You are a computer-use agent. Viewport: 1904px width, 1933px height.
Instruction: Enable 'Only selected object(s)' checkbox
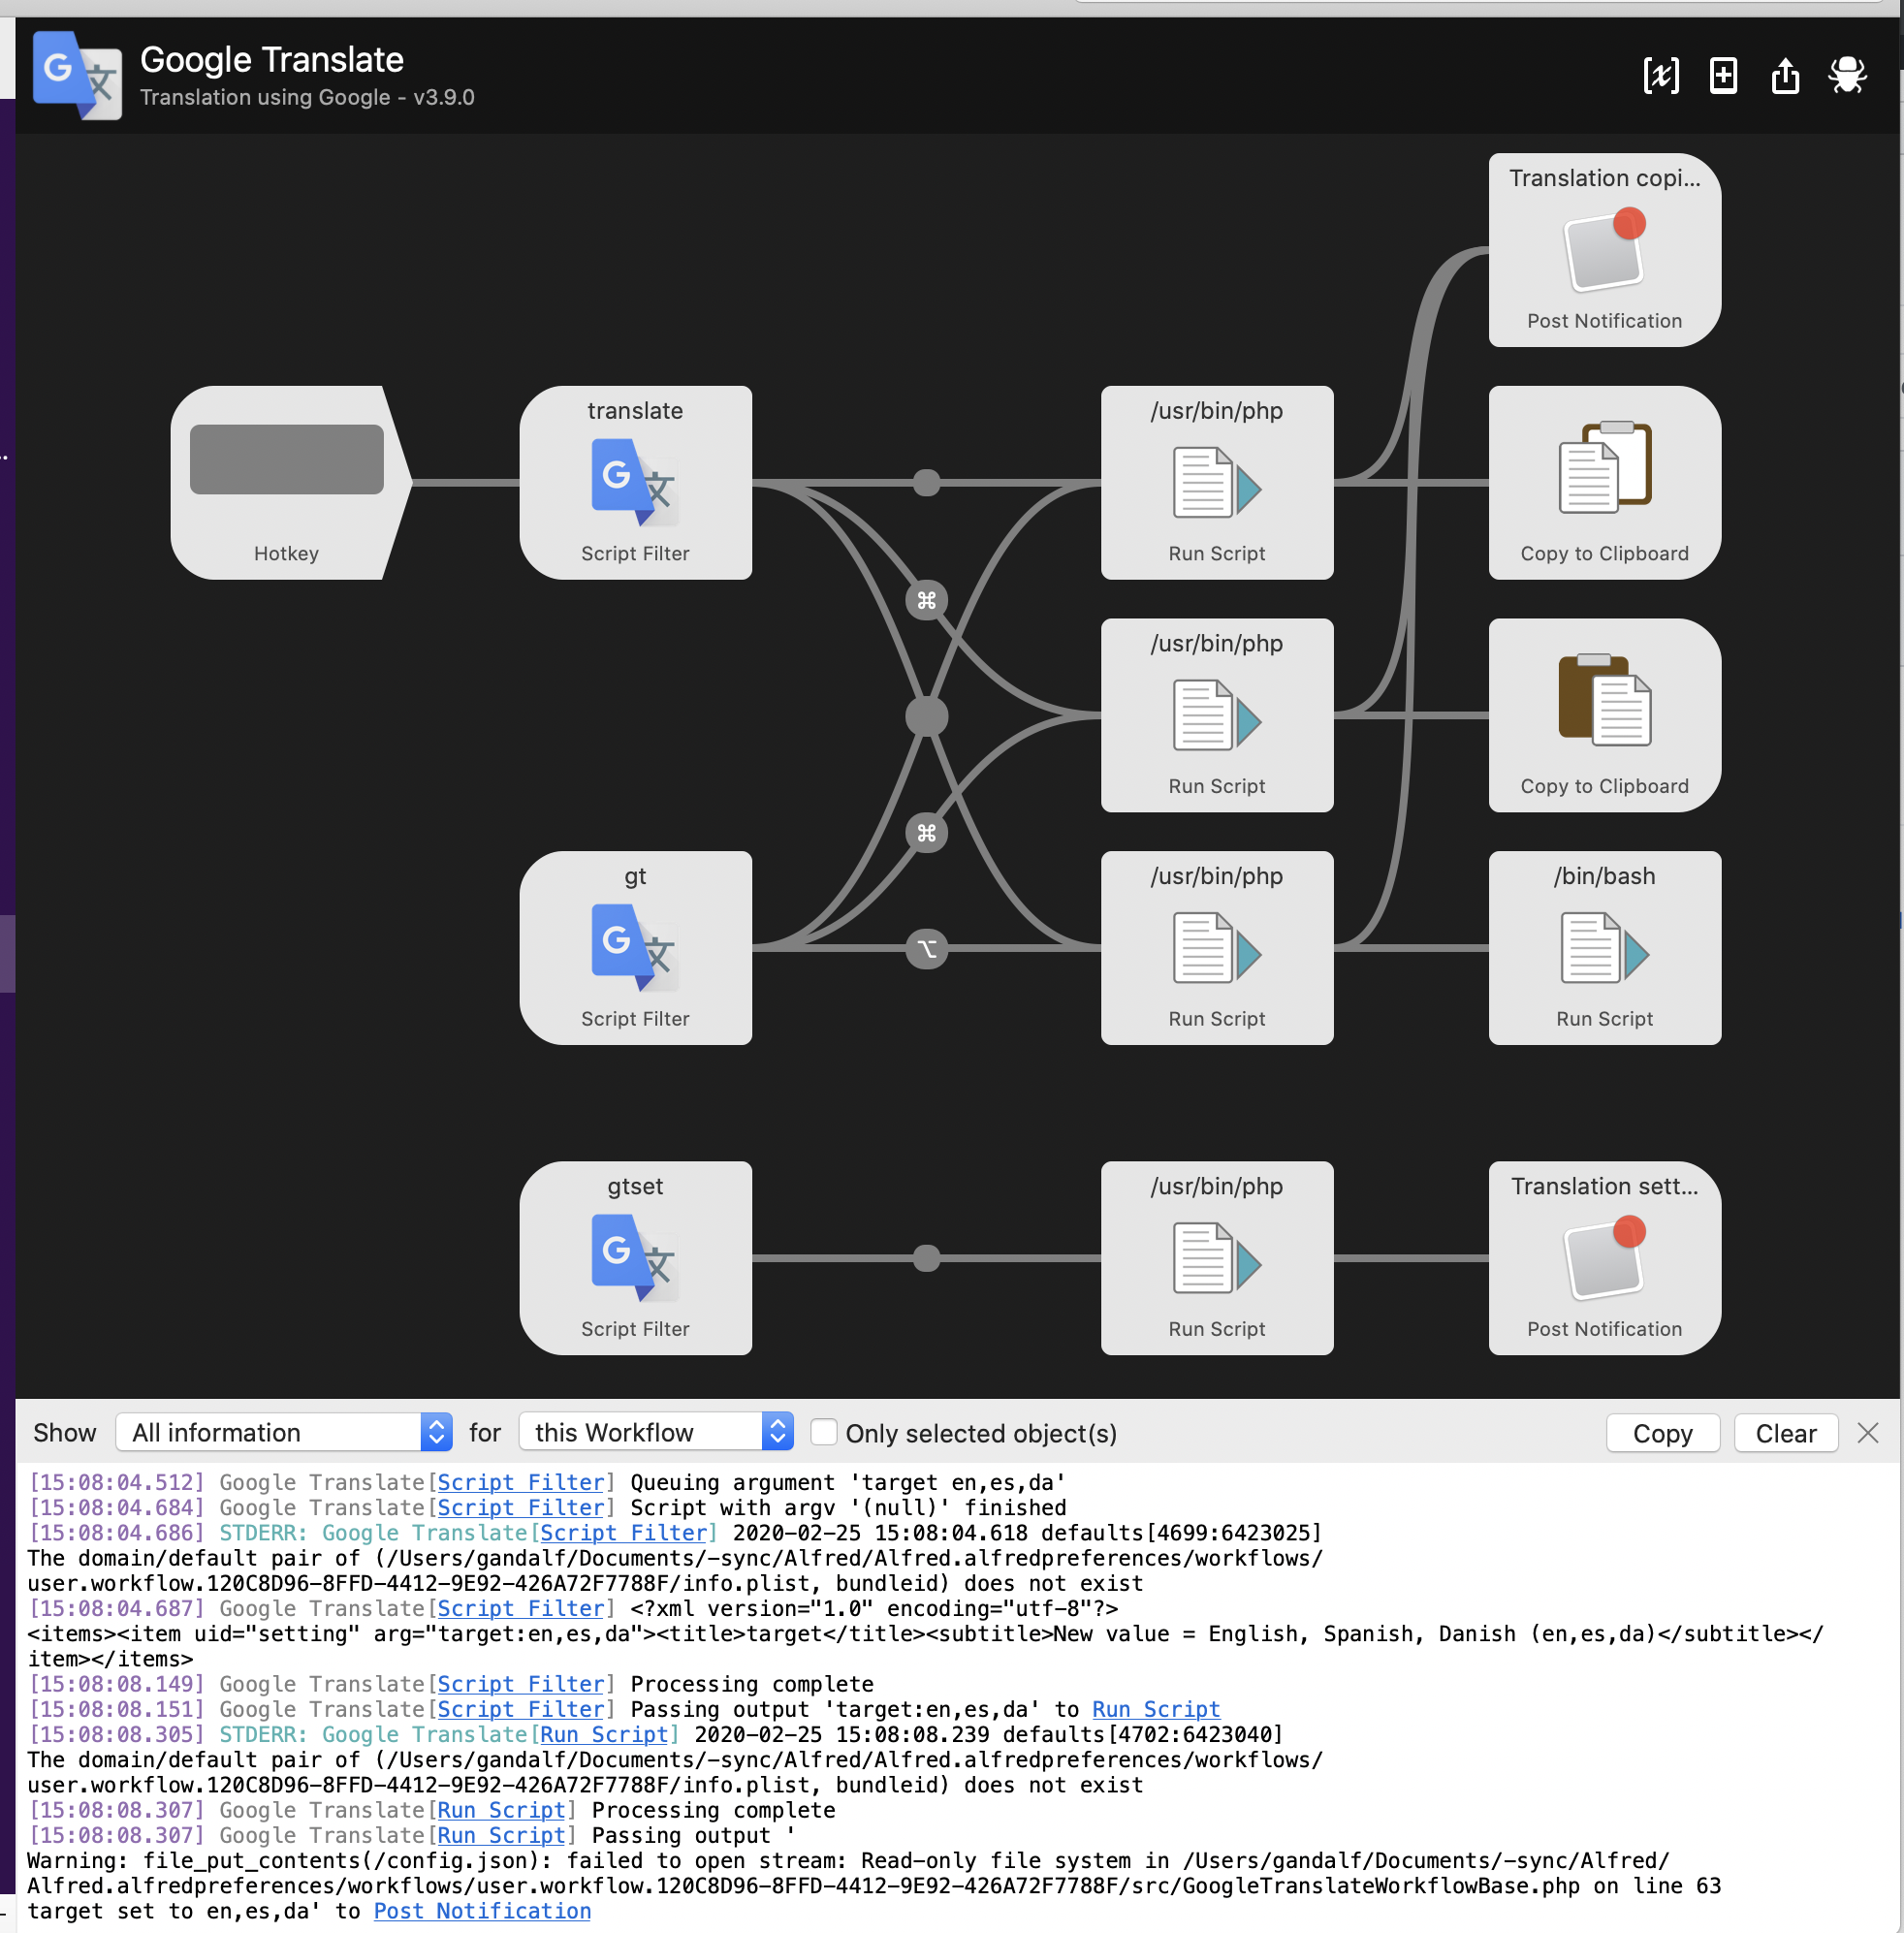point(823,1432)
